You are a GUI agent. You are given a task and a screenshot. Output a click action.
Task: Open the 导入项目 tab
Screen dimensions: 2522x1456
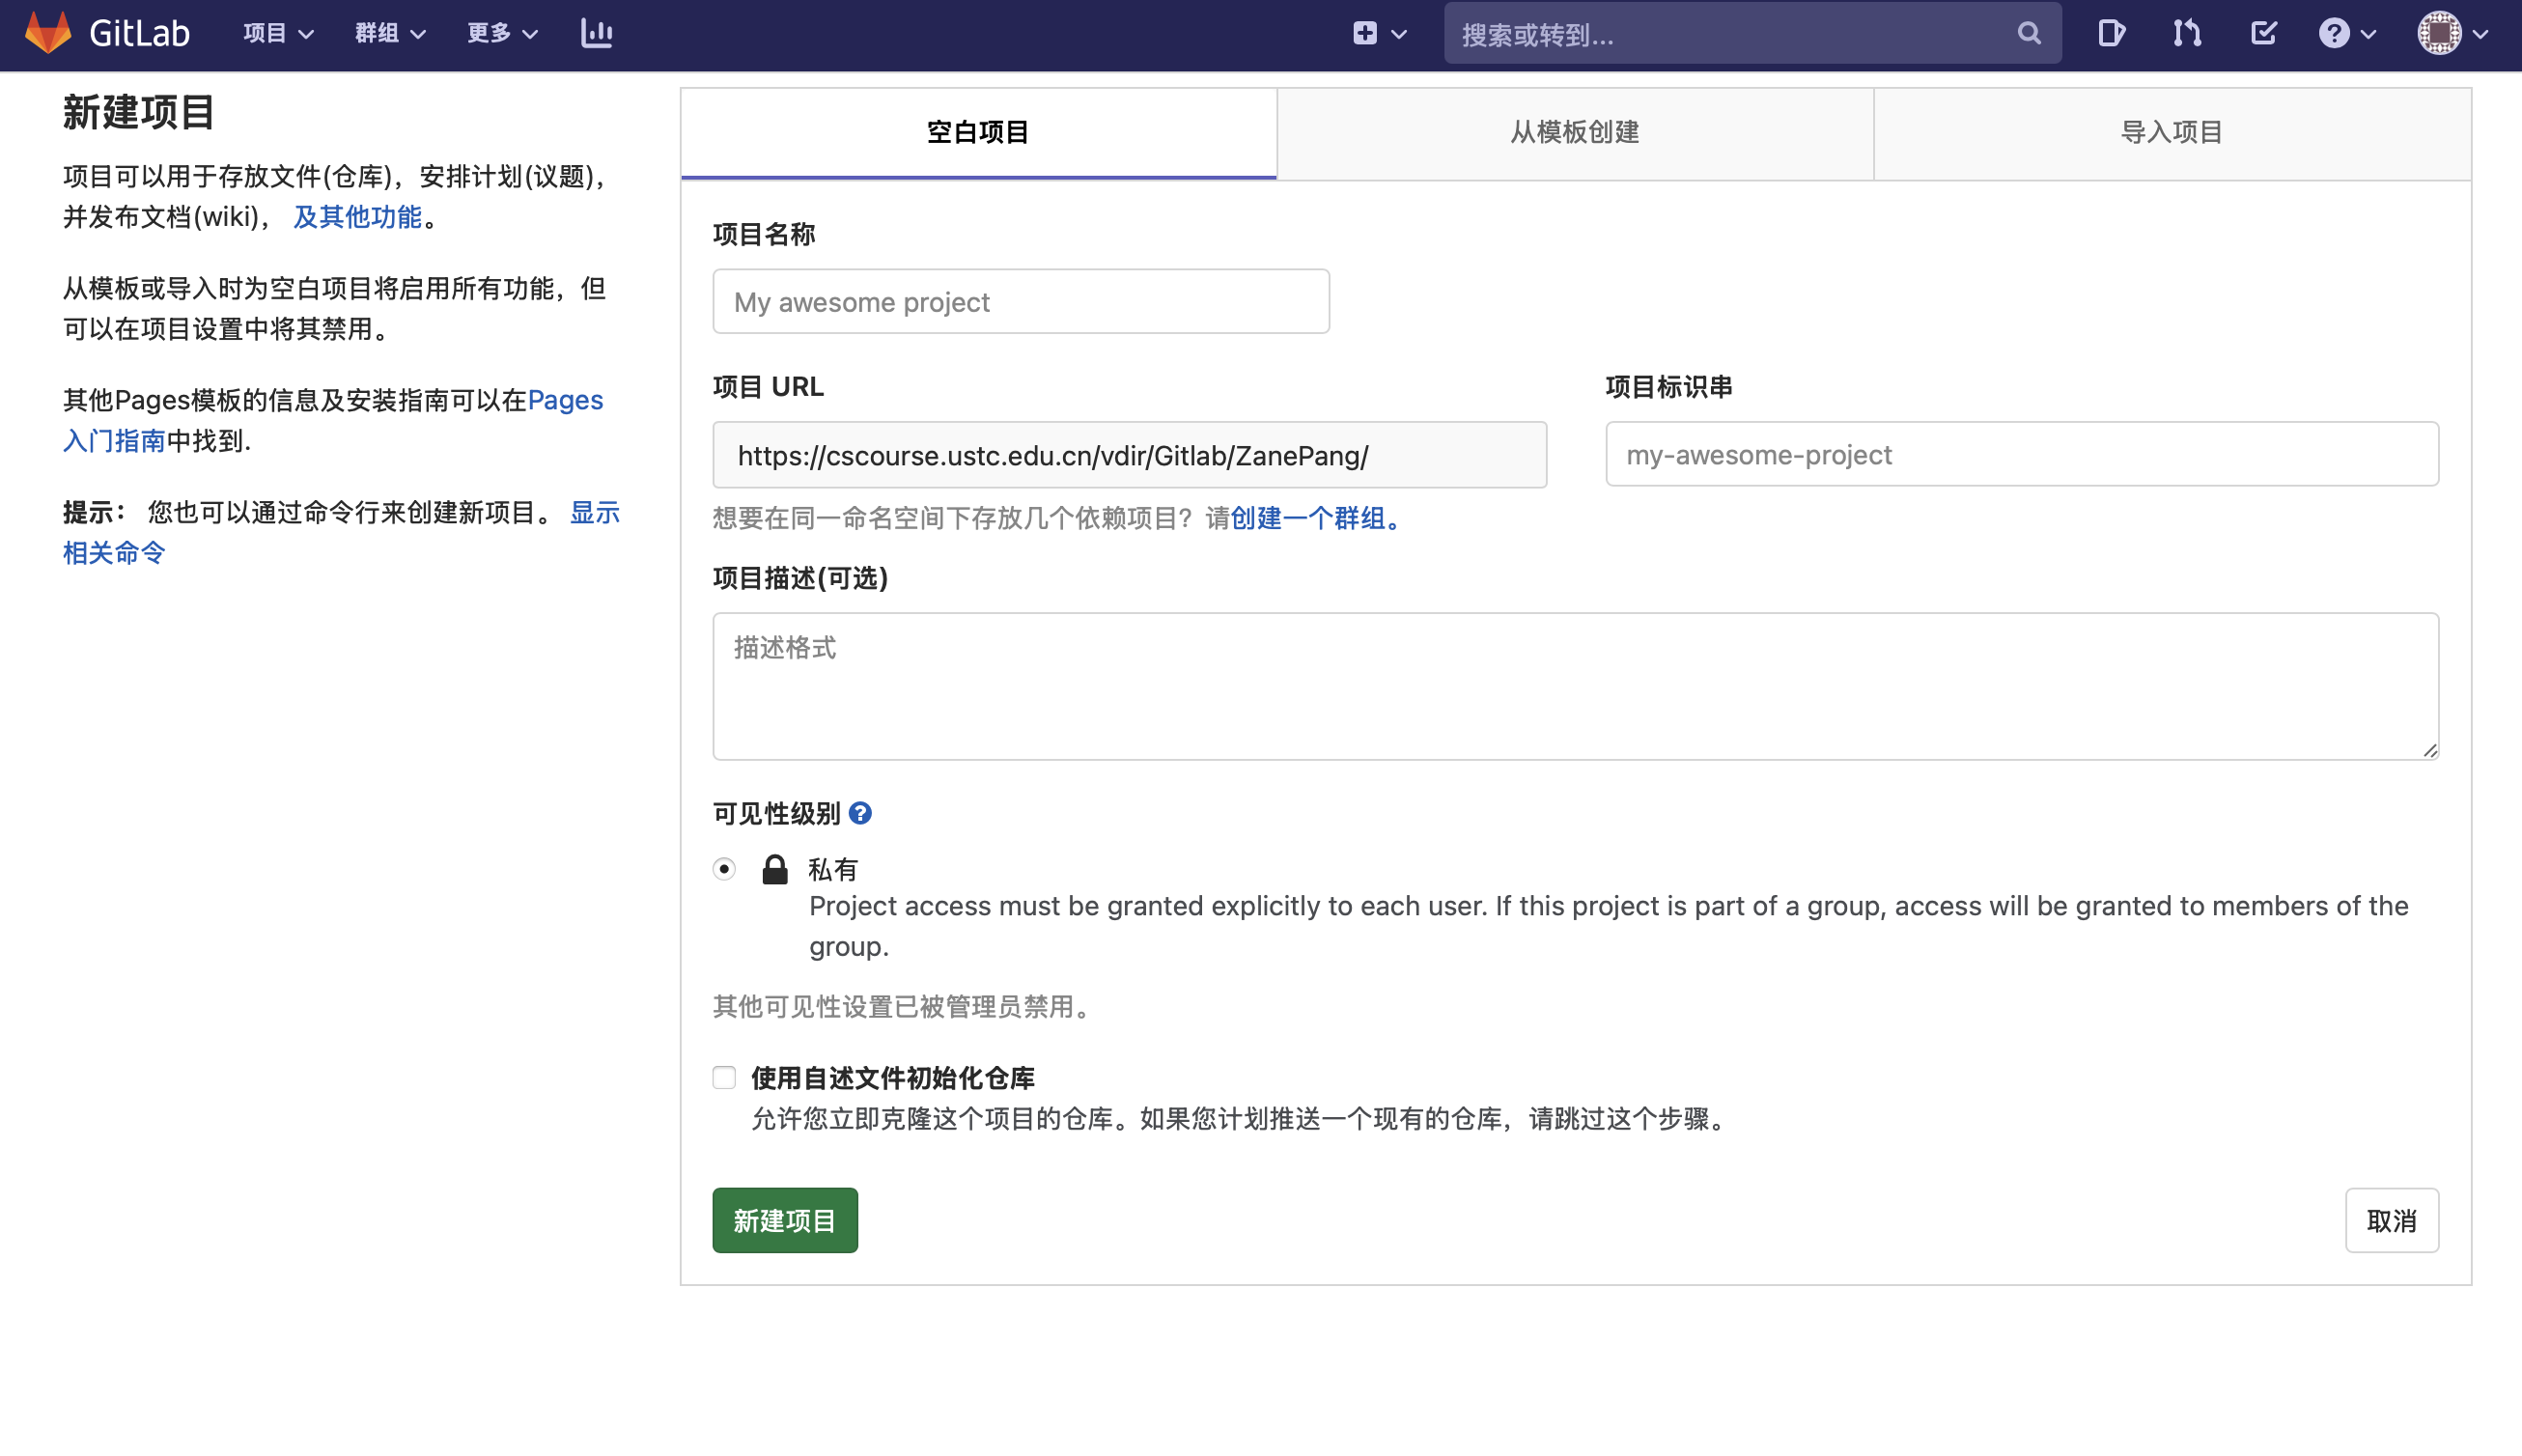(x=2172, y=132)
